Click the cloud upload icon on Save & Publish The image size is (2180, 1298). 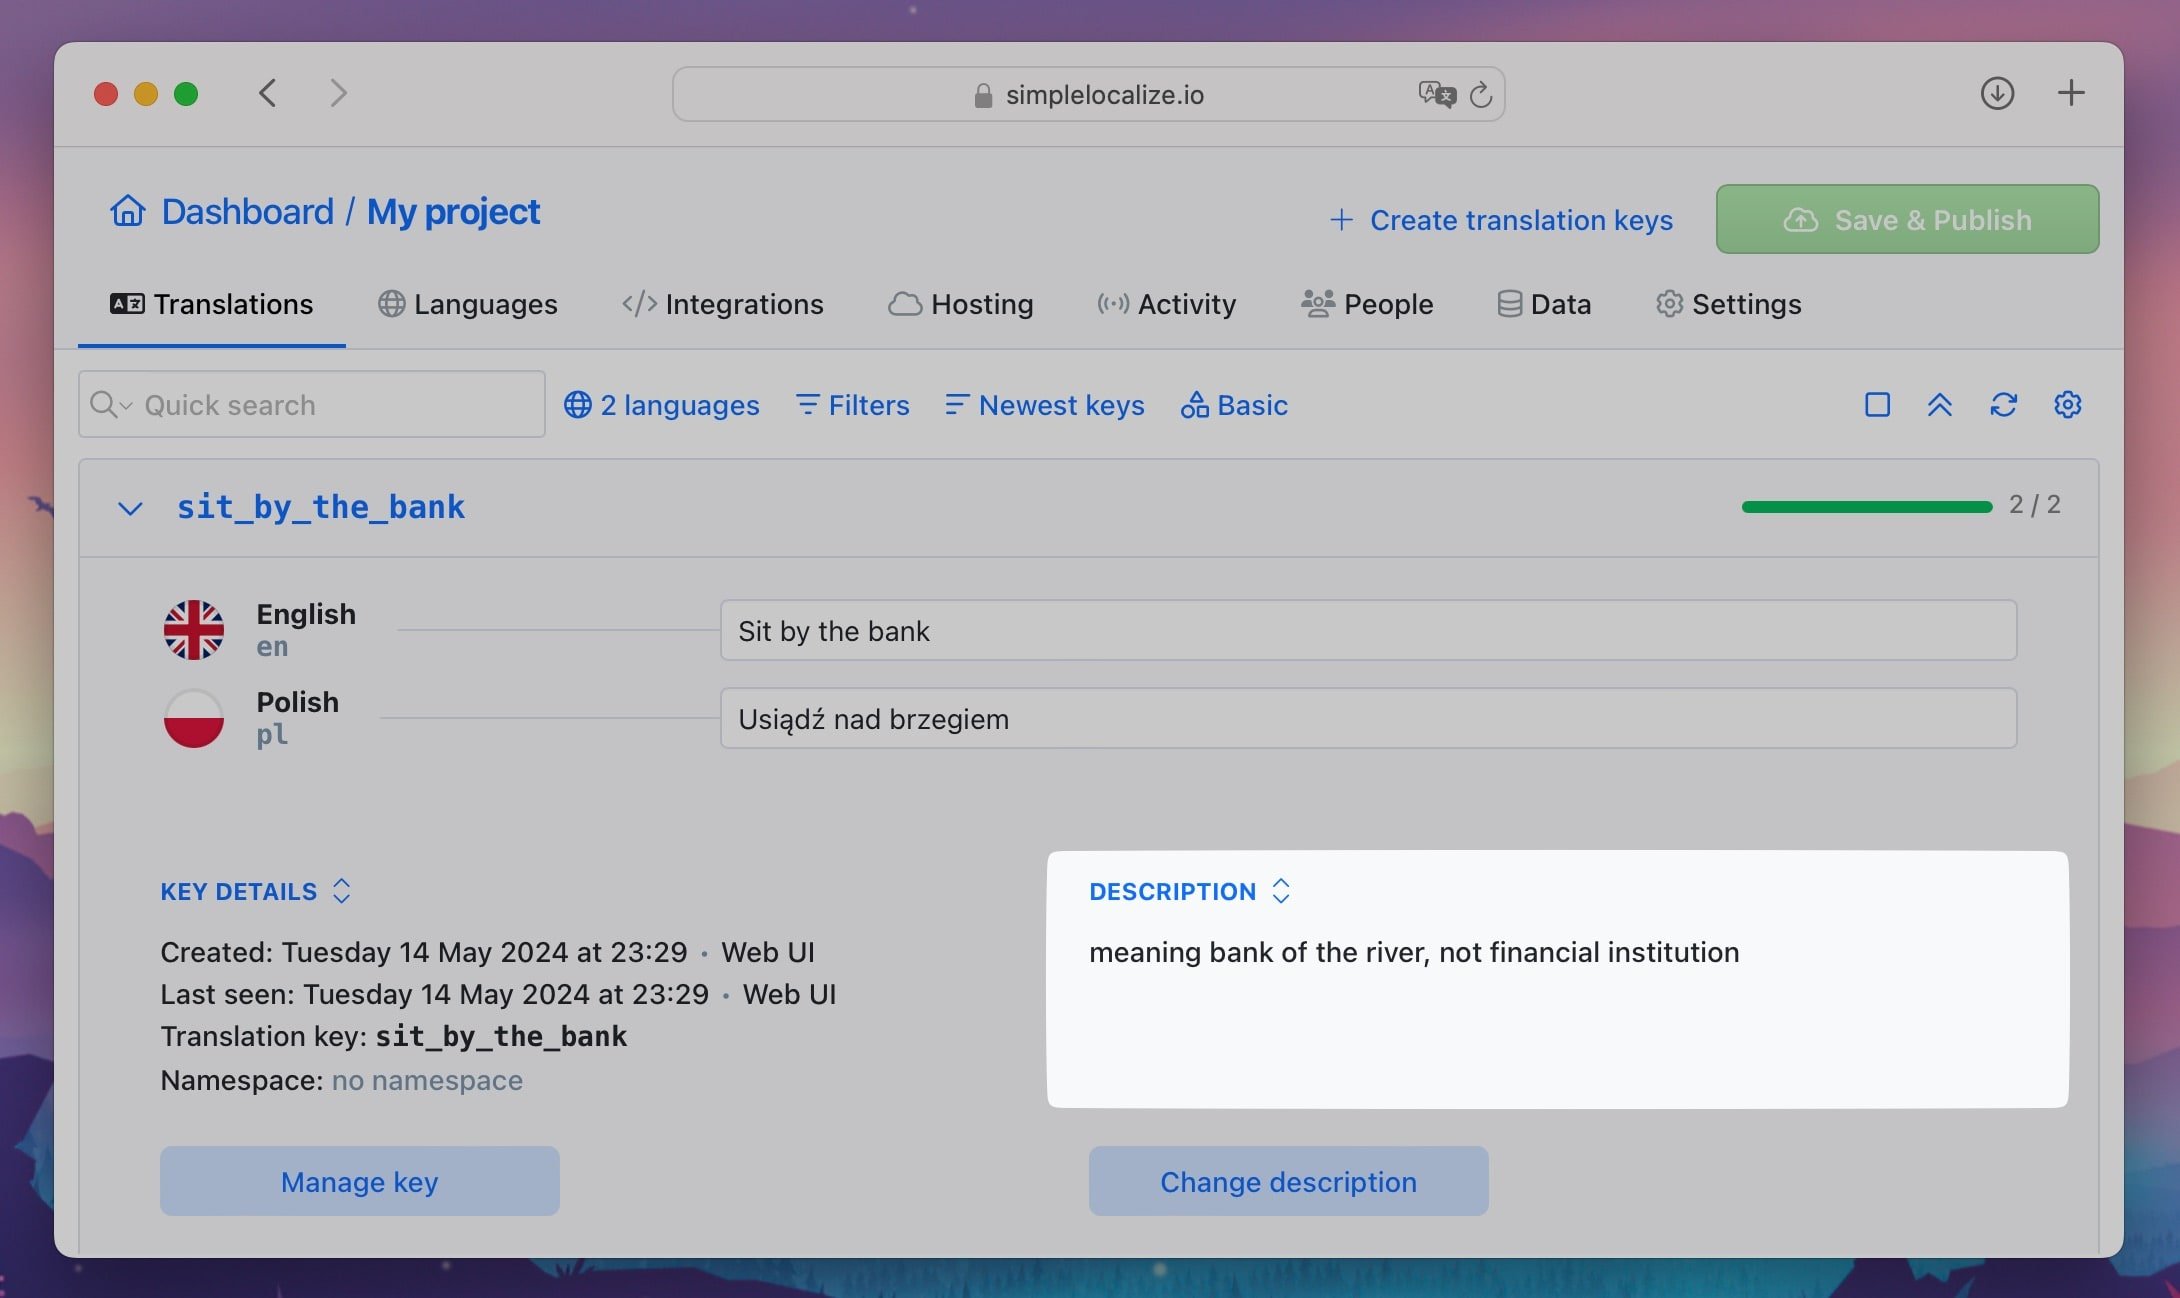(x=1800, y=219)
